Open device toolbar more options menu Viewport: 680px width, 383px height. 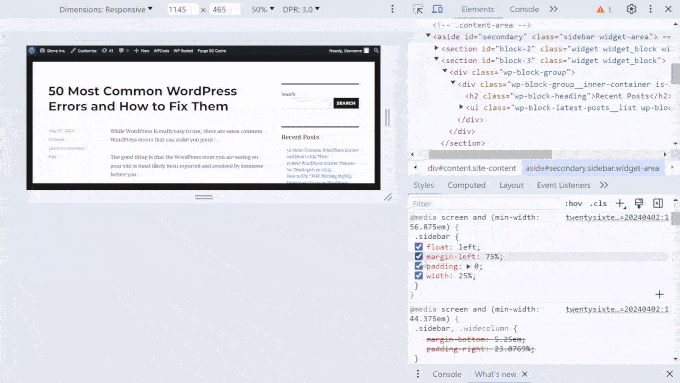392,9
